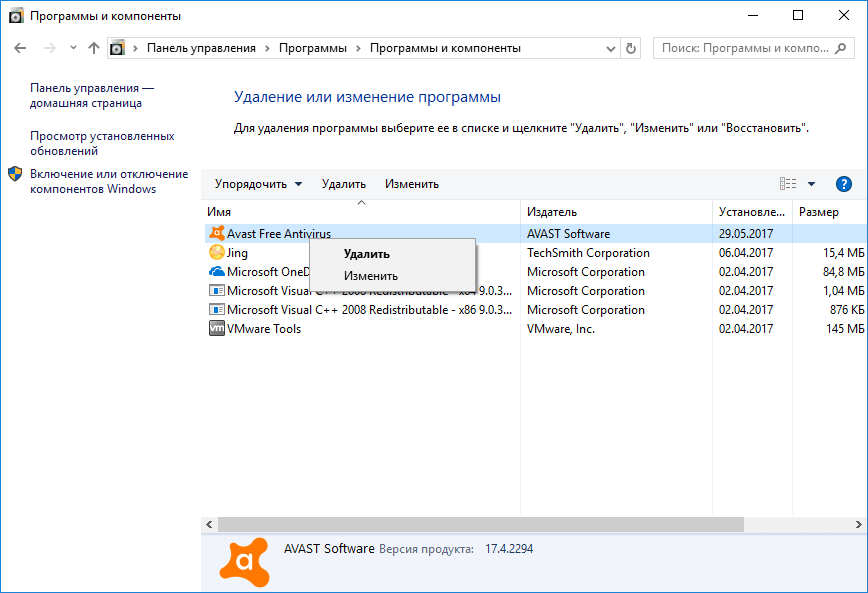Click the x64 Visual C++ 2008 installer icon

(x=216, y=291)
